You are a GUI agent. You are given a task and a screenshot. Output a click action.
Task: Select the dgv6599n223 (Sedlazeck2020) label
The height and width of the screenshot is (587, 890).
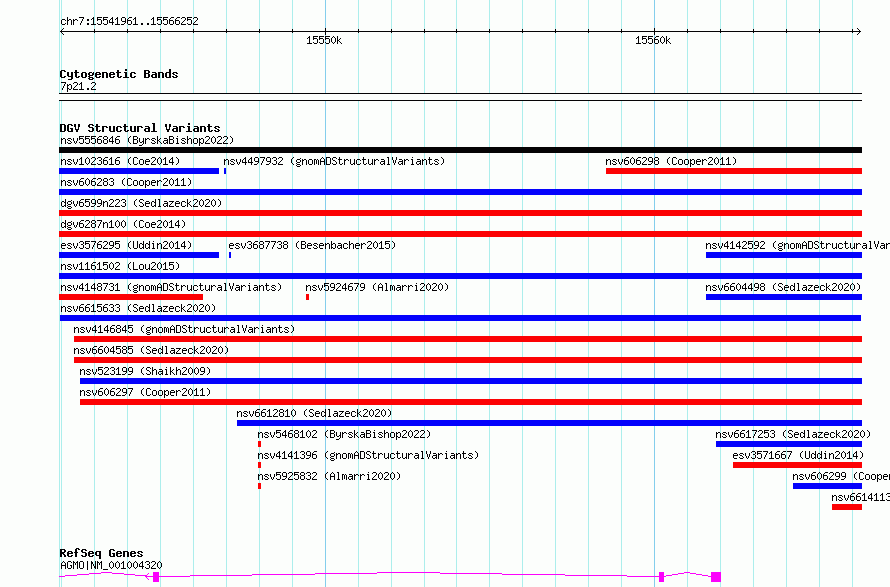(x=141, y=203)
